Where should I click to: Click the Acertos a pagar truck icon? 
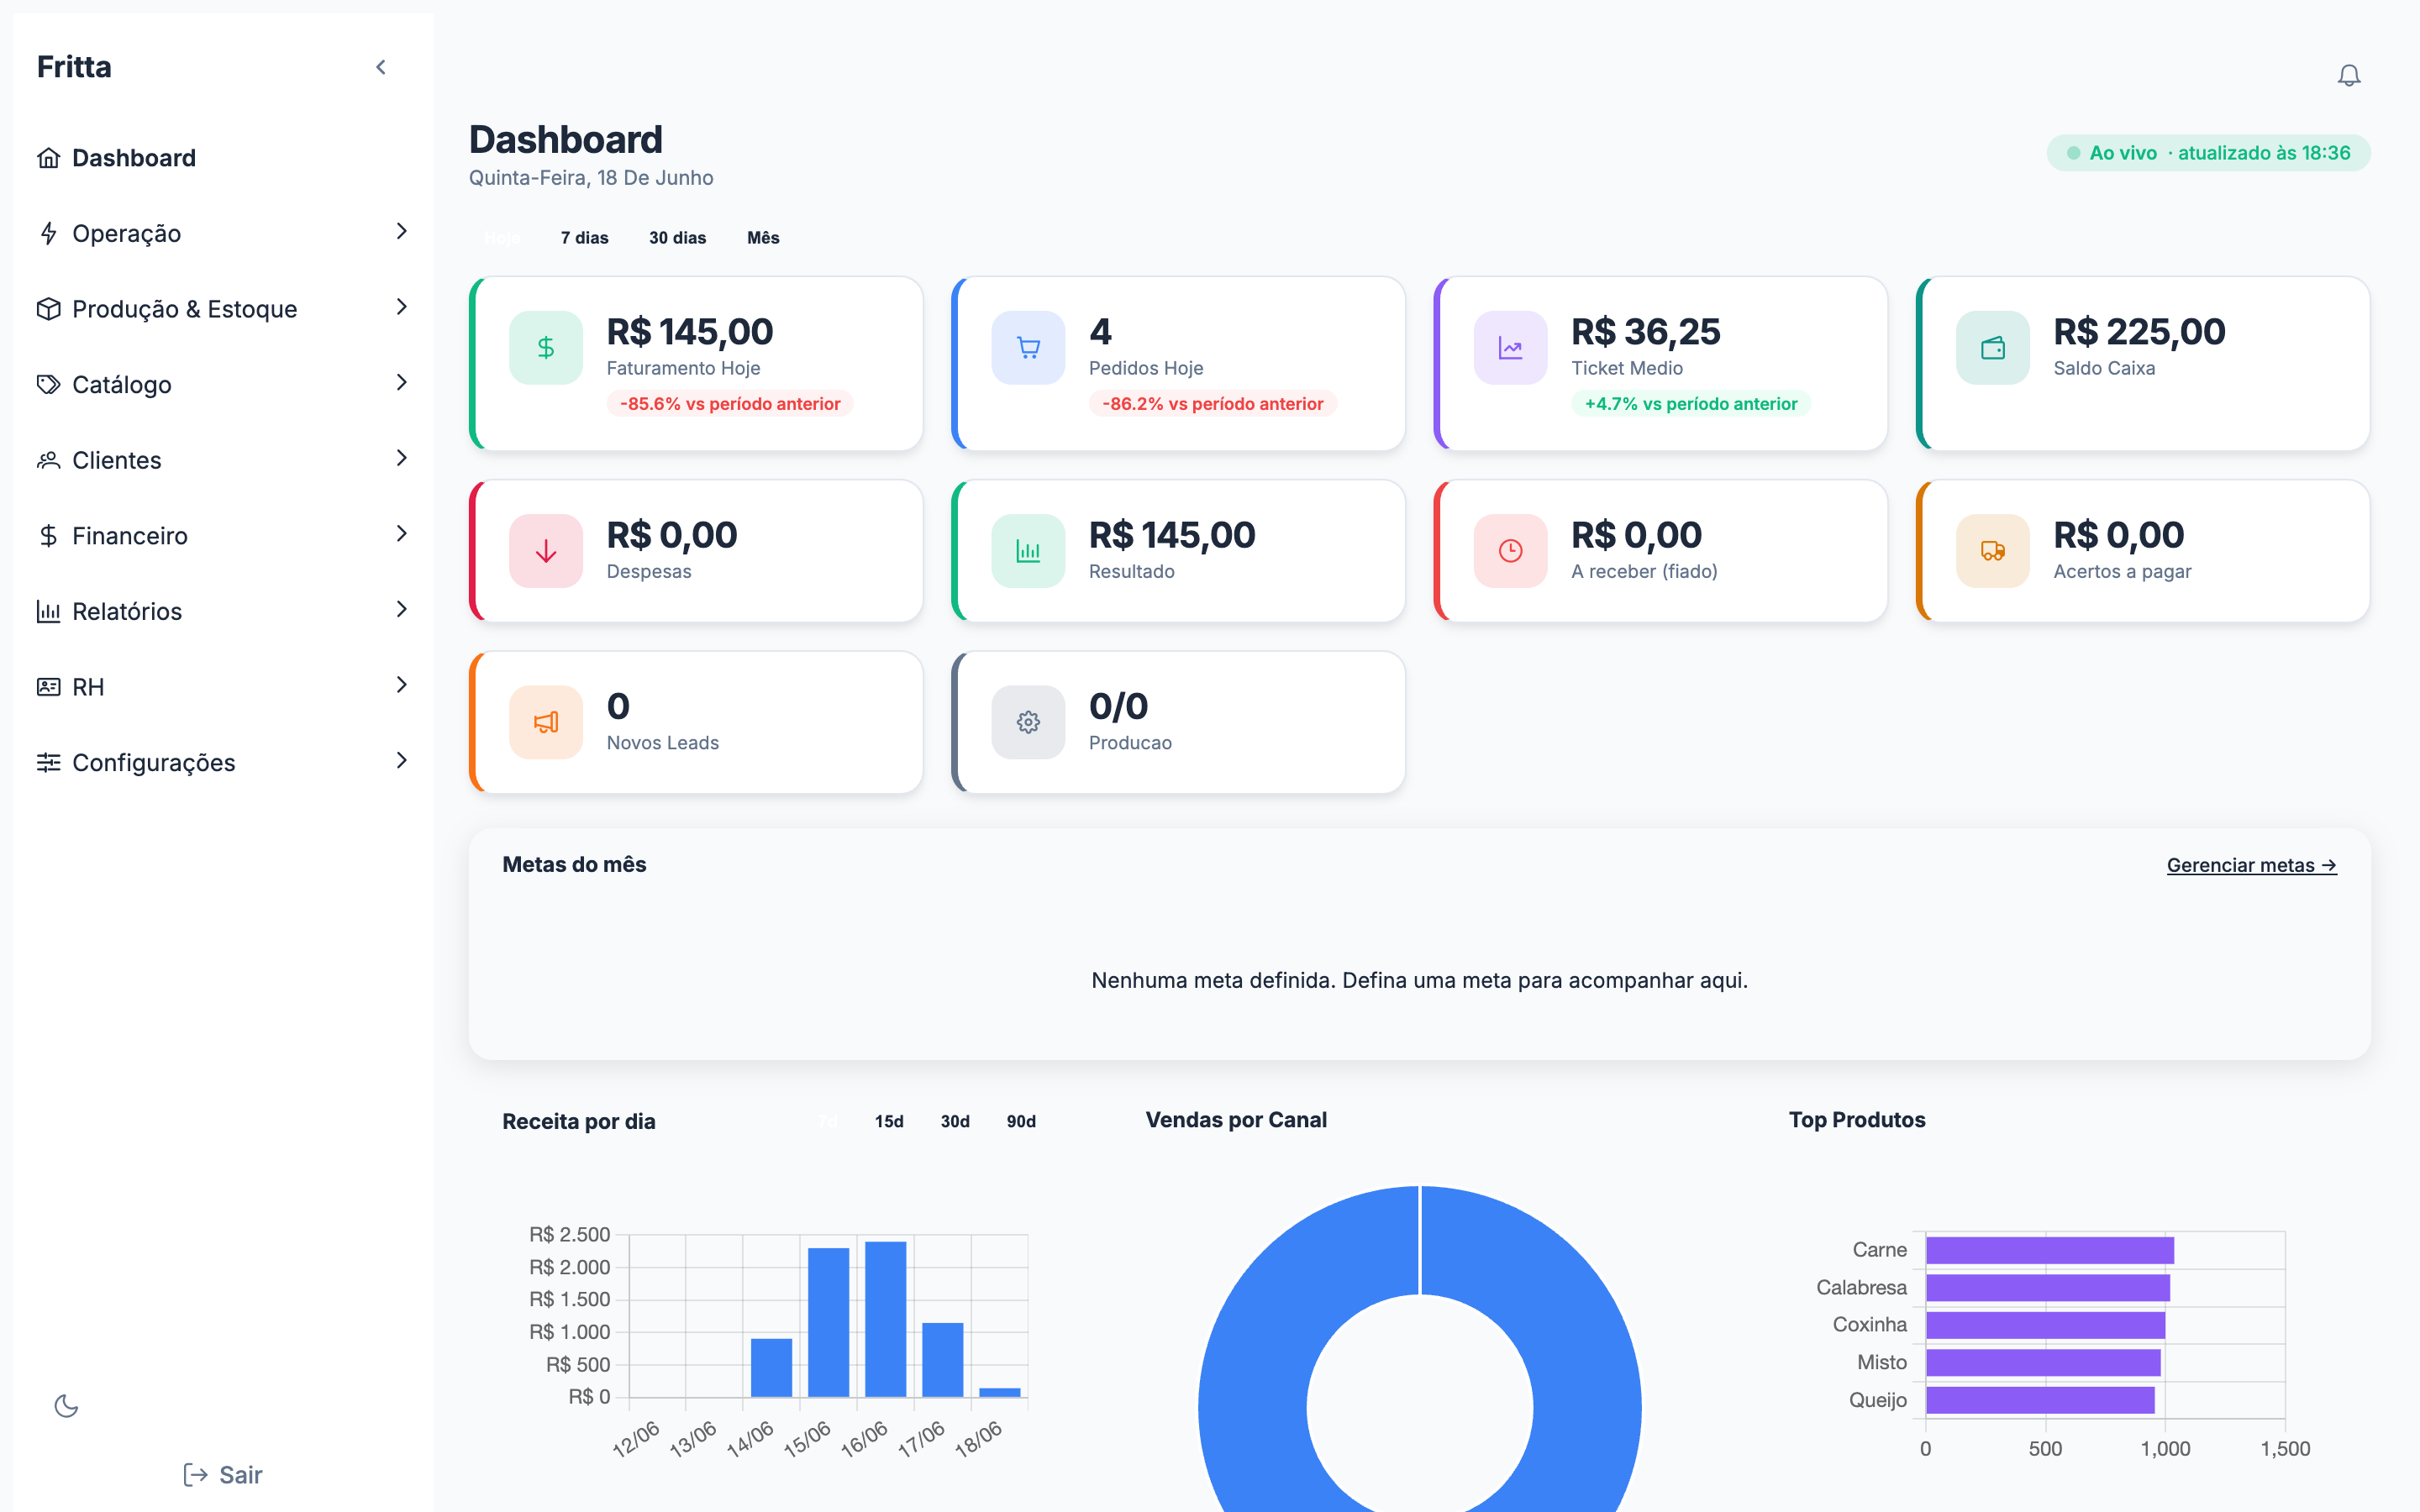click(x=1992, y=550)
